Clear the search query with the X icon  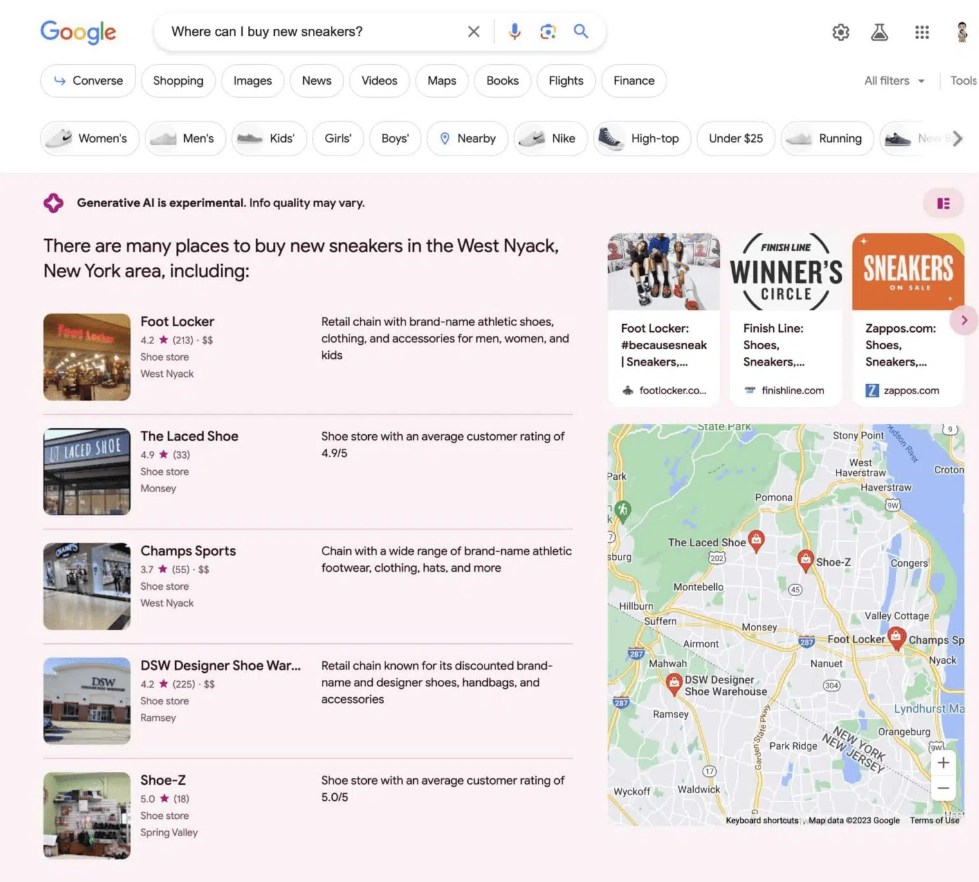click(x=474, y=32)
